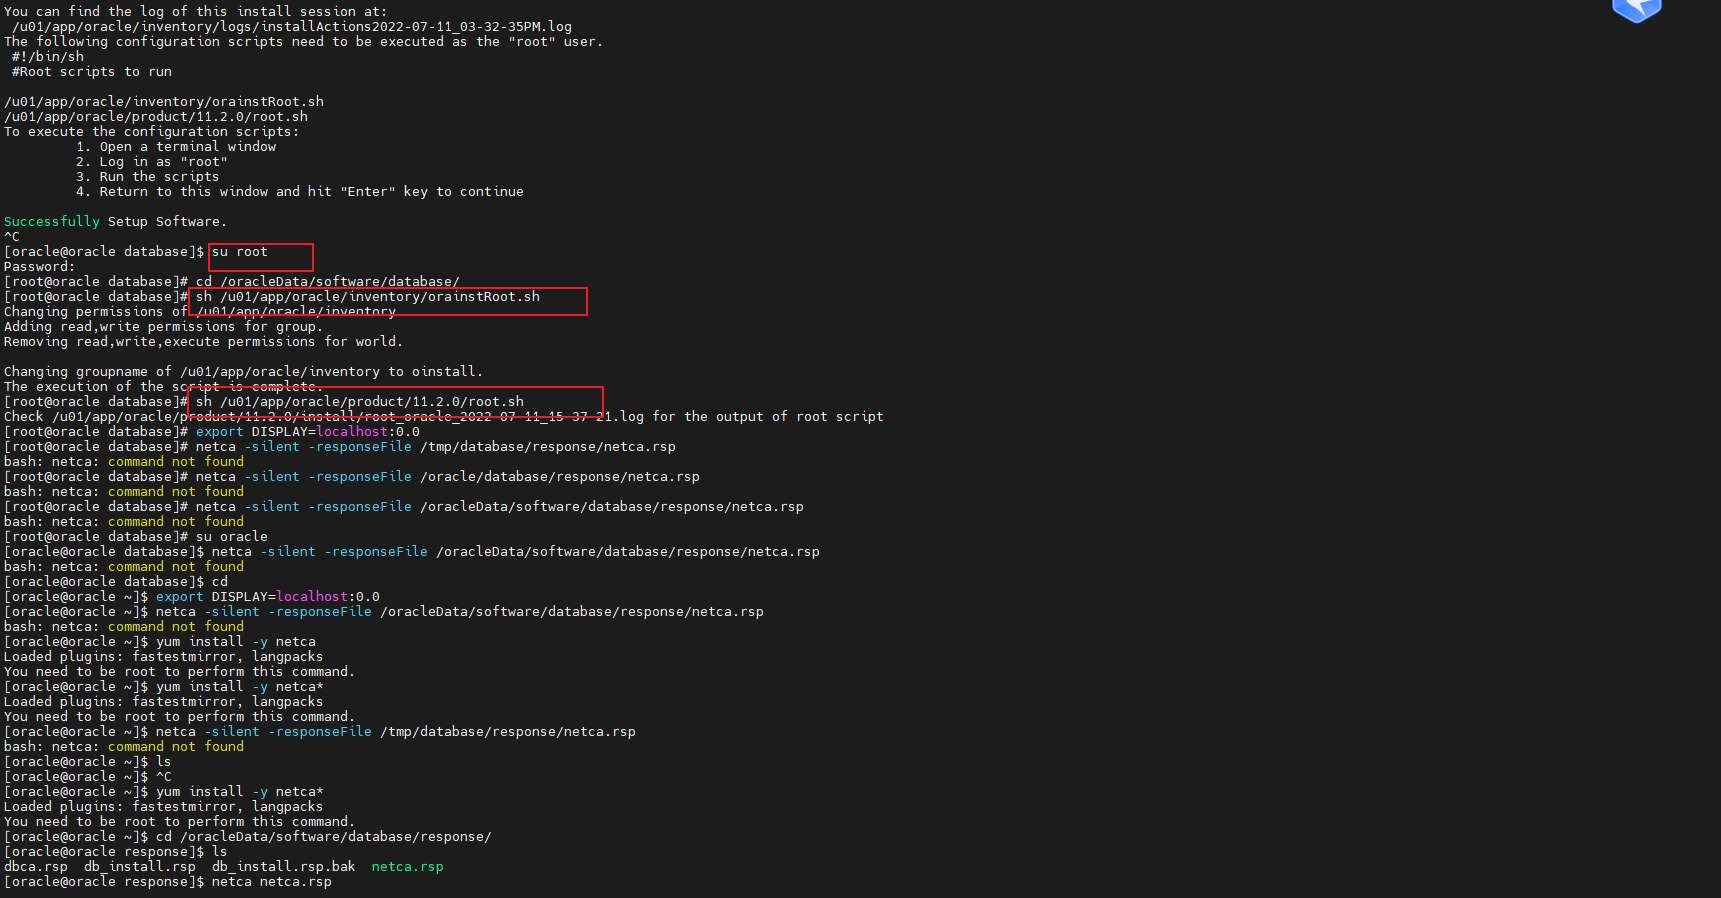
Task: Click the 'Password:' prompt line
Action: (x=40, y=267)
